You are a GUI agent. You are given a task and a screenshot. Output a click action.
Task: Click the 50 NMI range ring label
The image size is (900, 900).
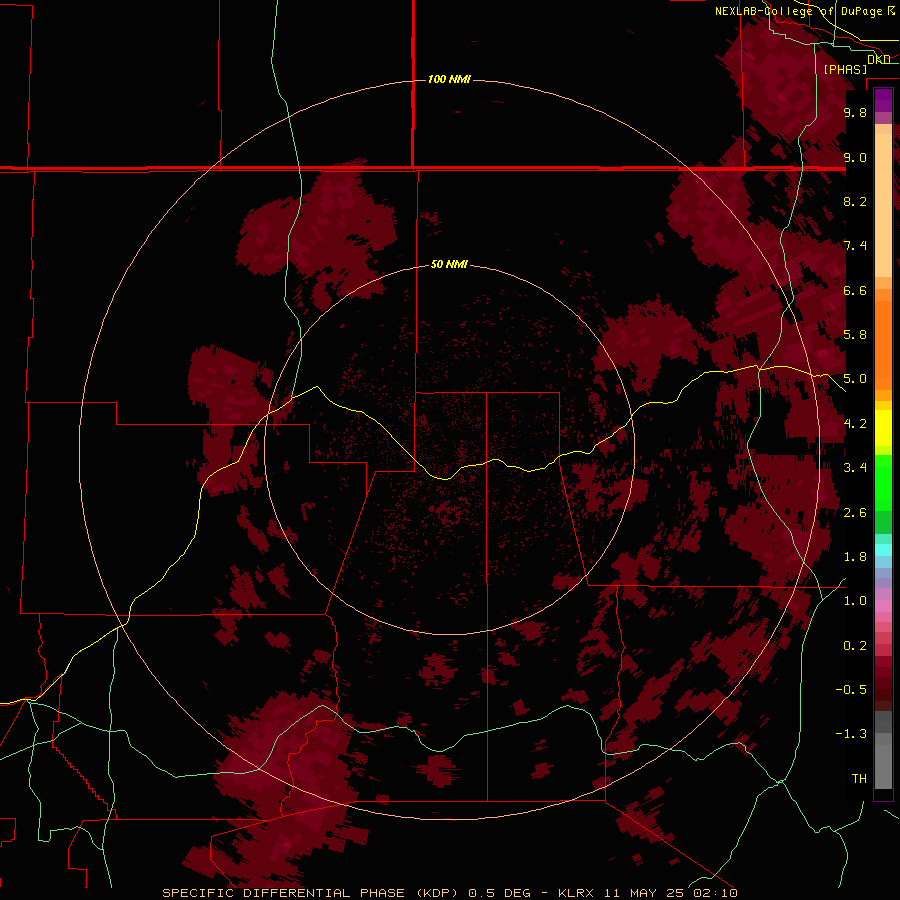449,265
